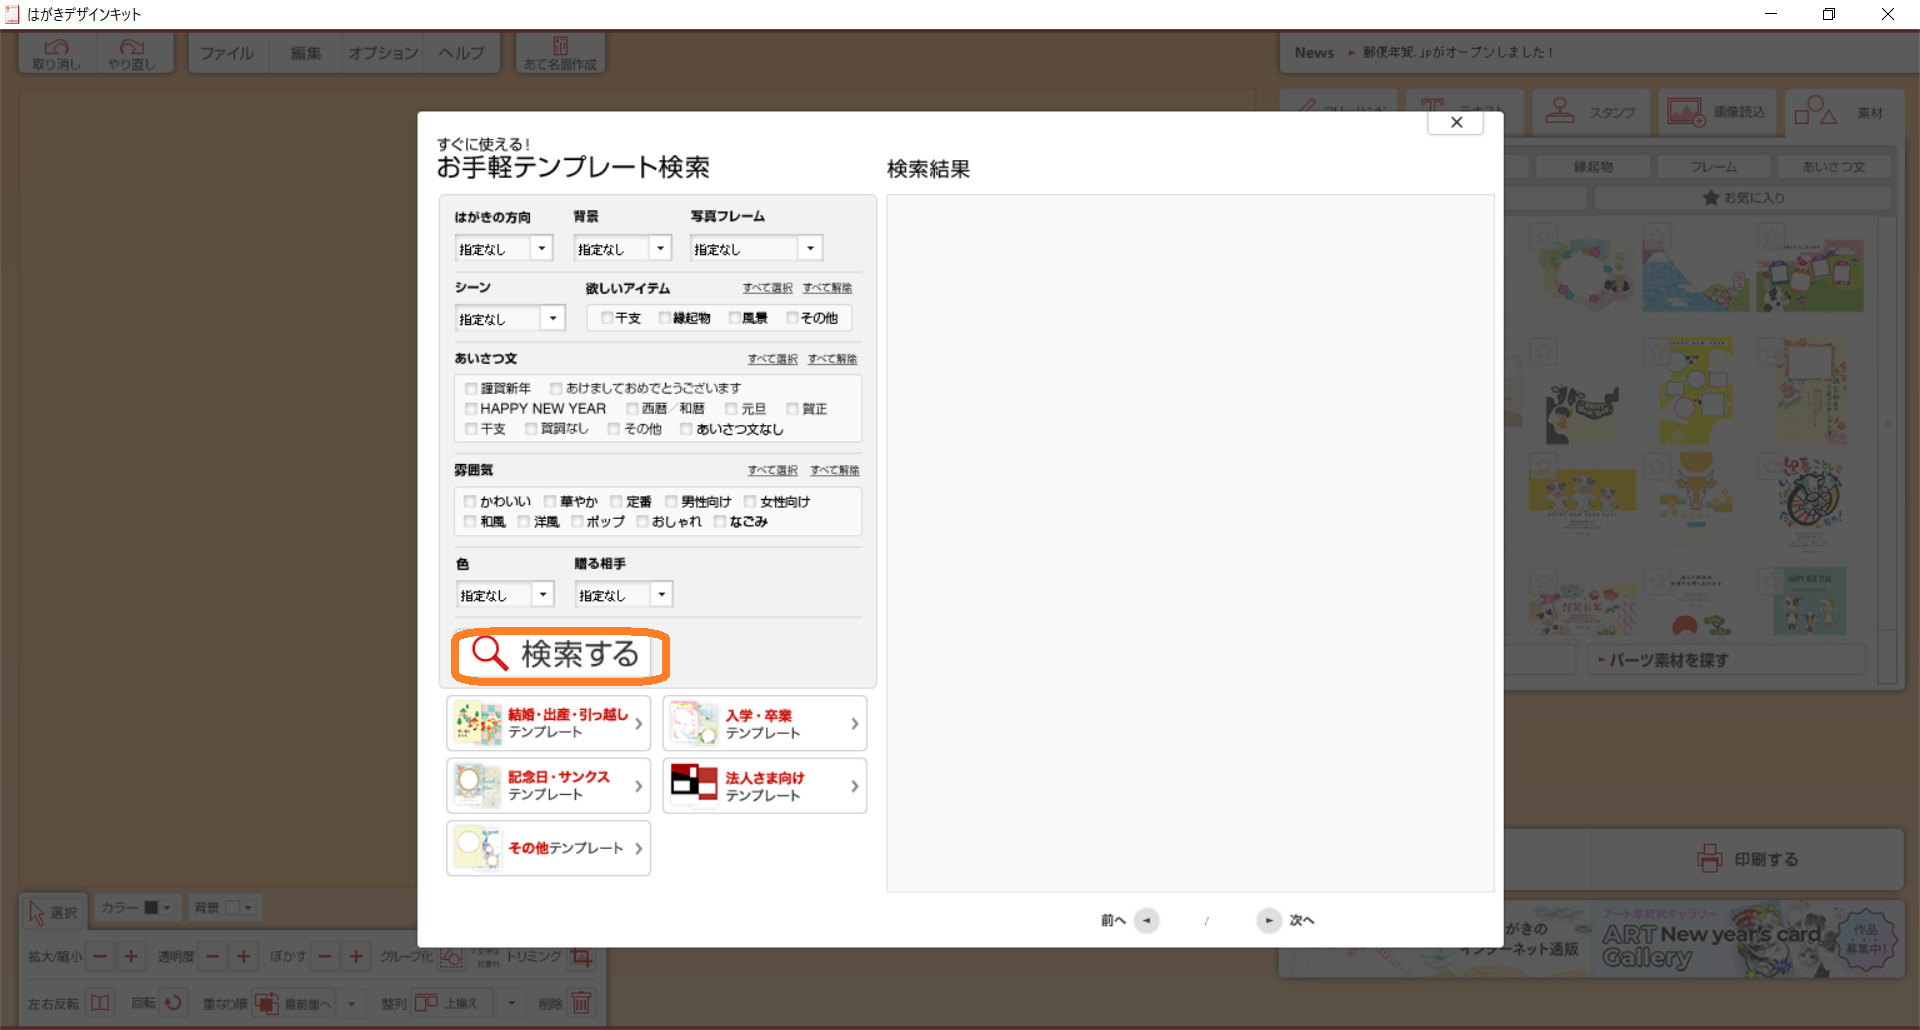This screenshot has width=1920, height=1030.
Task: Click the トリミング crop icon
Action: click(x=580, y=957)
